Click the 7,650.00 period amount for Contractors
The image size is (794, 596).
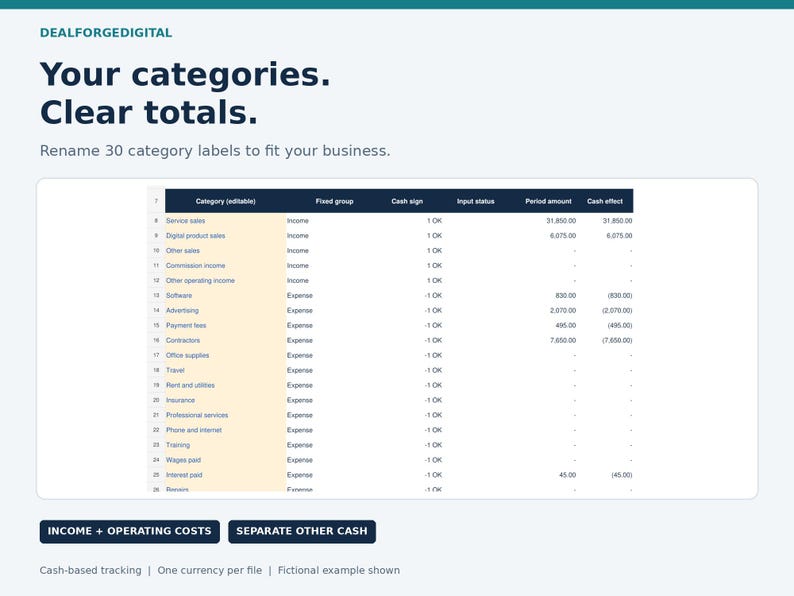pyautogui.click(x=563, y=340)
